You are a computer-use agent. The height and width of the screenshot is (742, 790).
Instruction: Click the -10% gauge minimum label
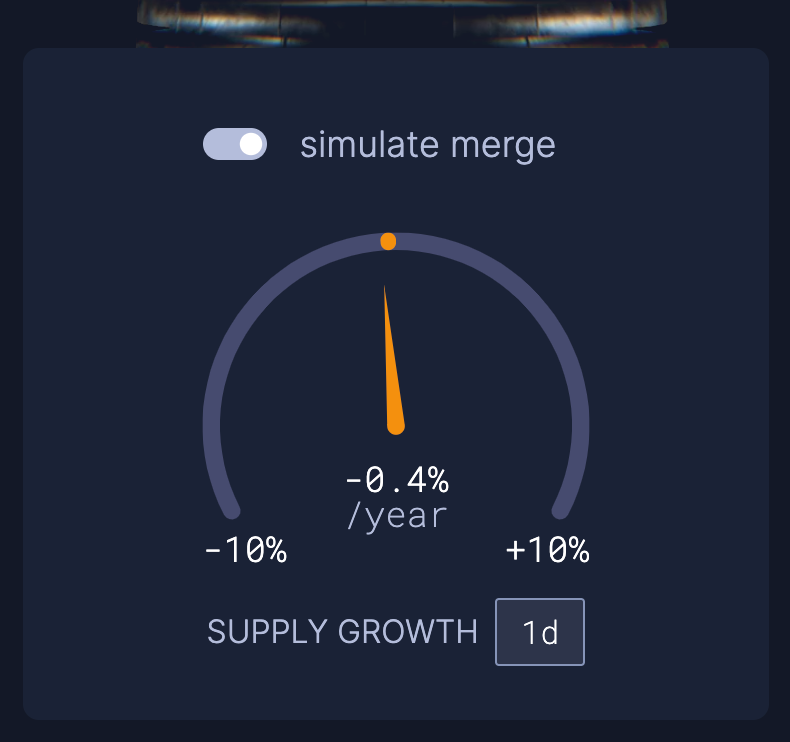(246, 550)
